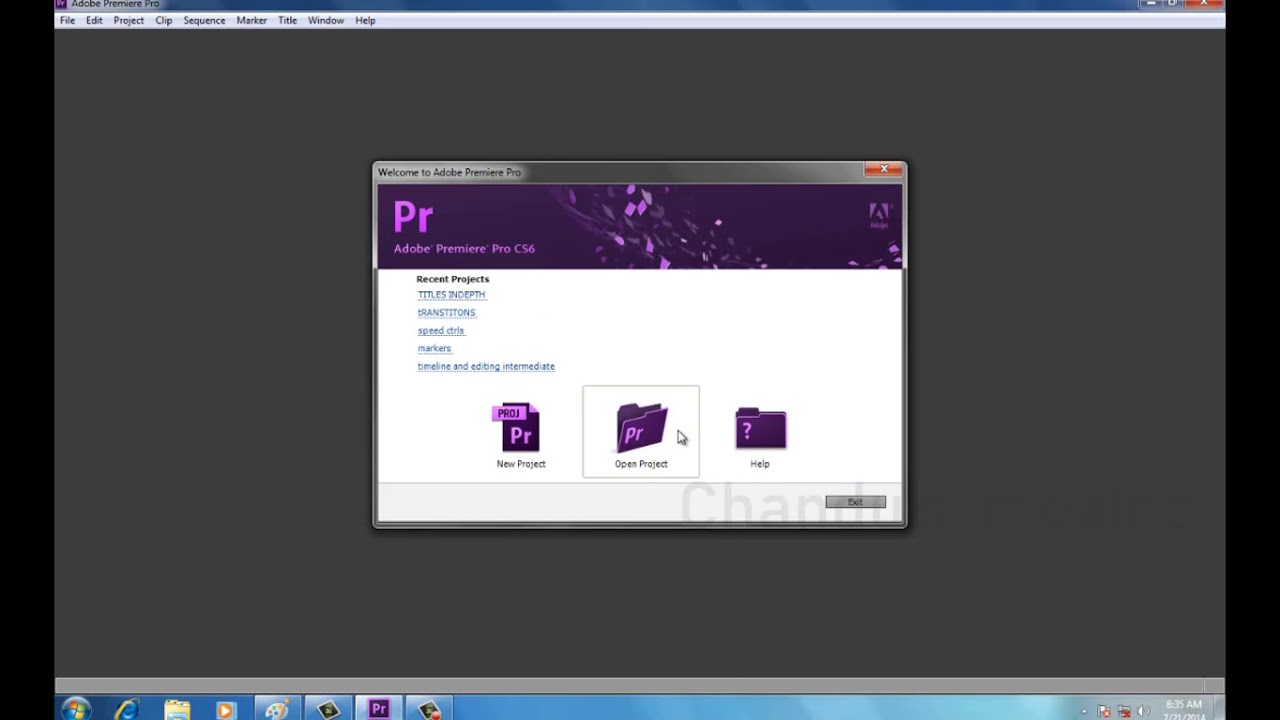
Task: Open the Title menu
Action: point(287,20)
